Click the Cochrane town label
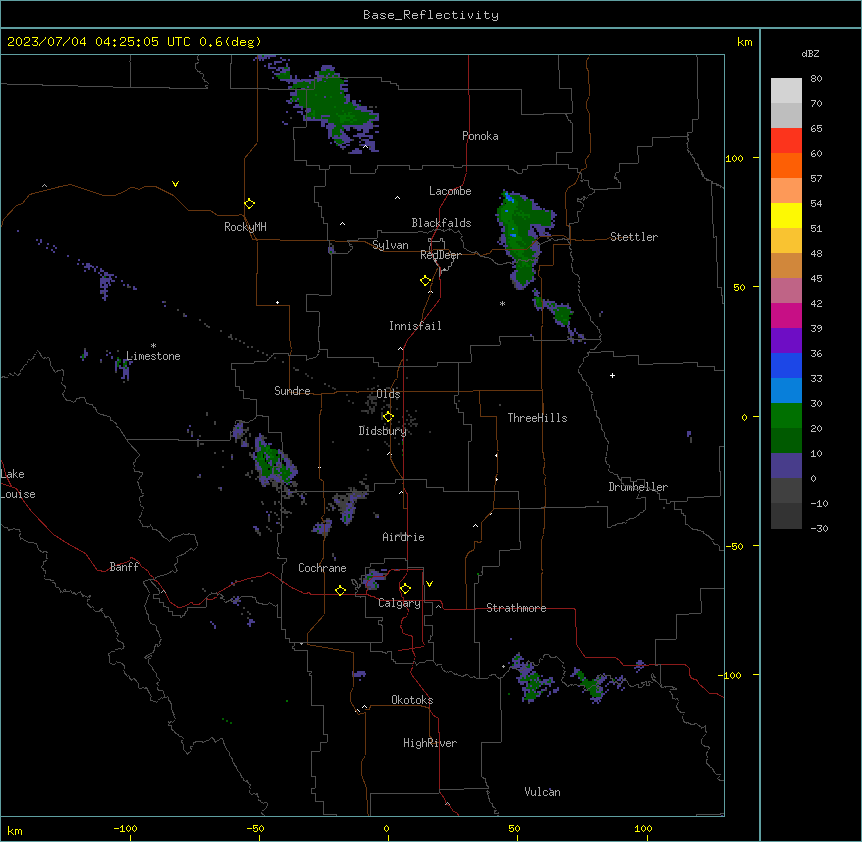The image size is (862, 842). pos(322,568)
